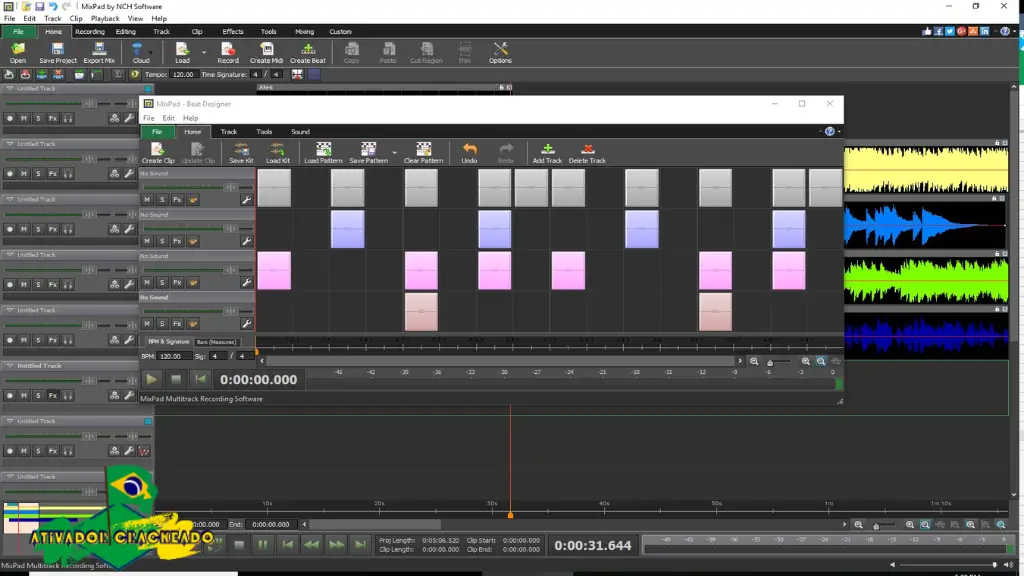
Task: Click the Twitter share icon in MixPad
Action: point(950,31)
